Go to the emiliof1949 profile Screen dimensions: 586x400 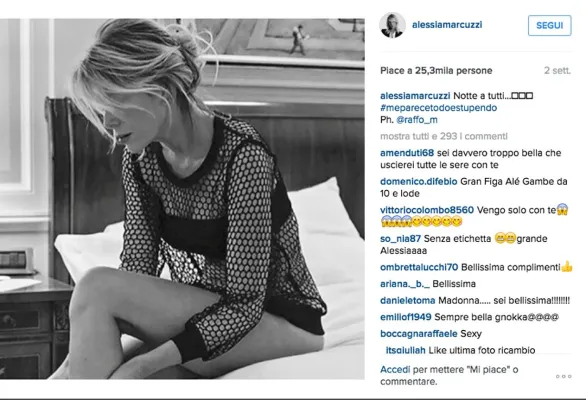pyautogui.click(x=405, y=317)
